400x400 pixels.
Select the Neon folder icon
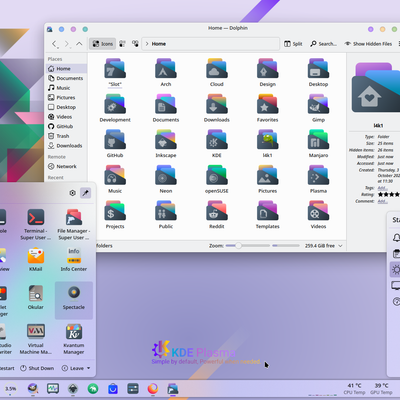pos(166,175)
